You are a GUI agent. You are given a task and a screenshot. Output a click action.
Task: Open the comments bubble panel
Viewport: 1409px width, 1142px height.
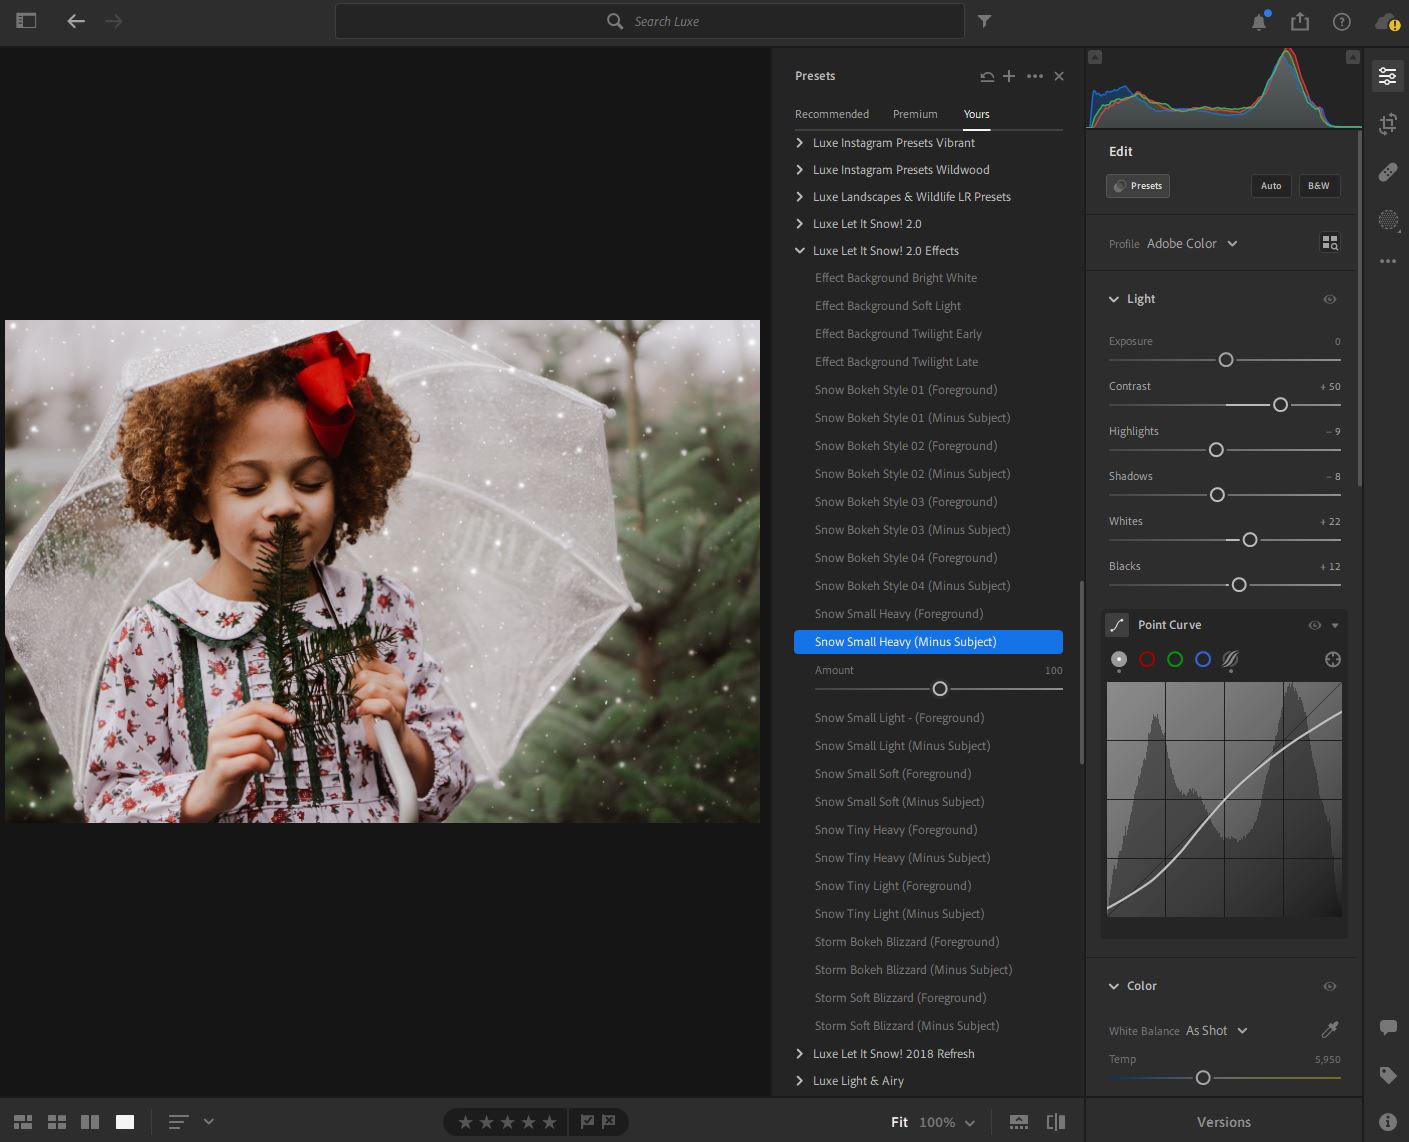click(x=1388, y=1028)
